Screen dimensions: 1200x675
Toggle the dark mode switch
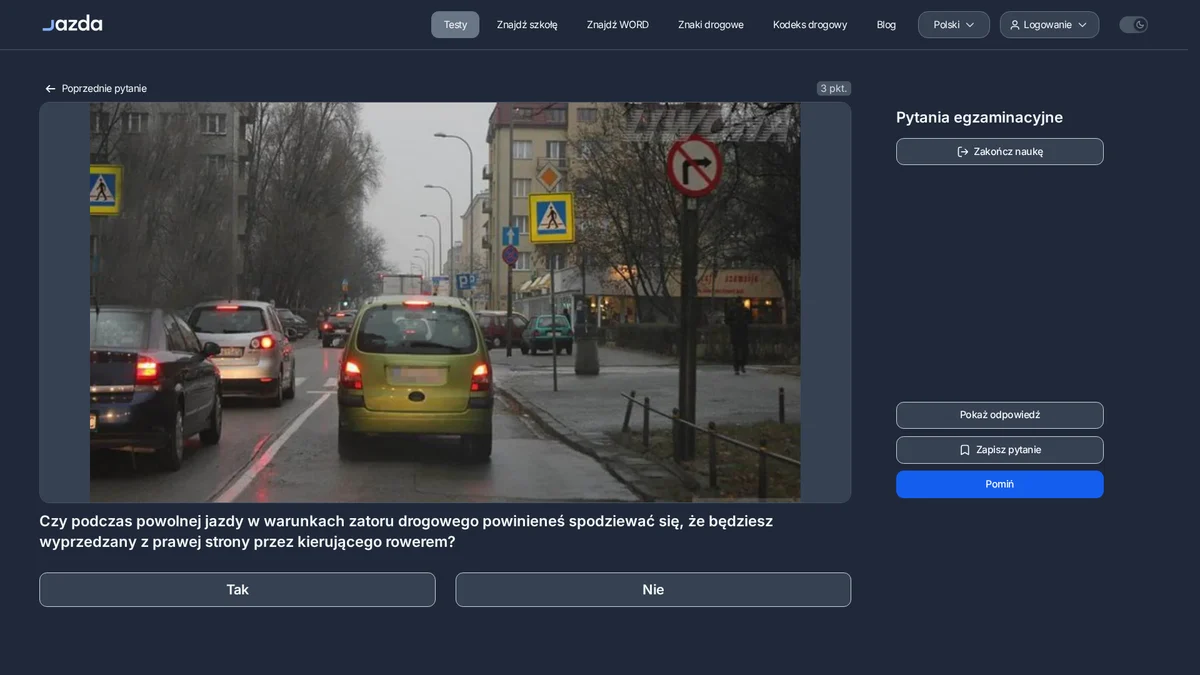pos(1133,25)
